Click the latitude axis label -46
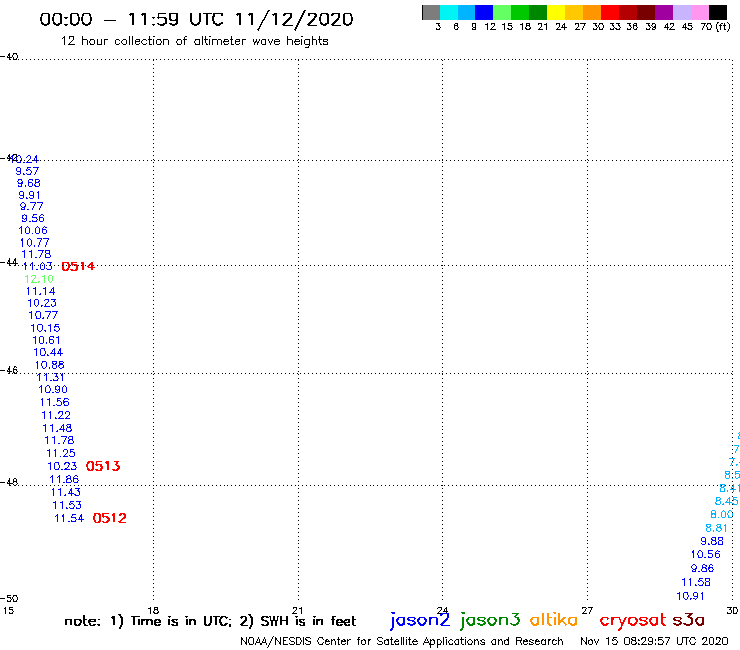Viewport: 740px width, 650px height. tap(9, 371)
